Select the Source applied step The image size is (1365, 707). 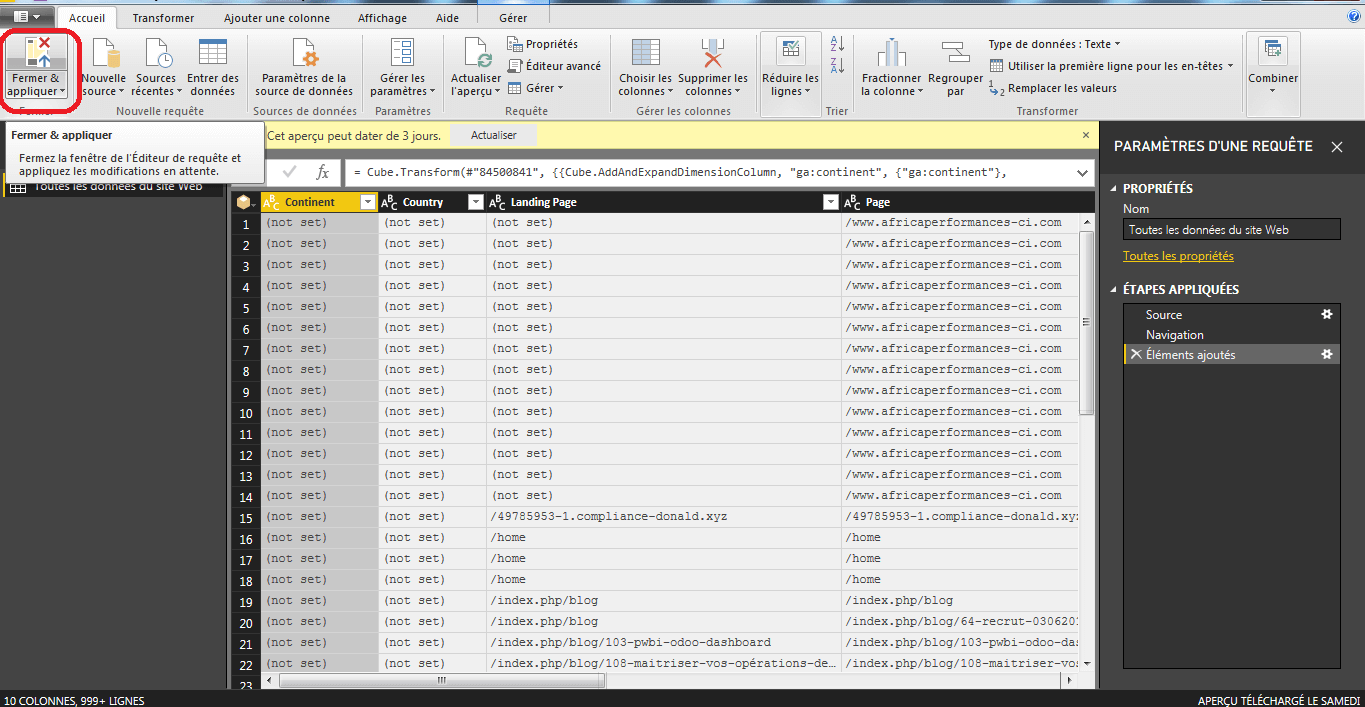1231,314
